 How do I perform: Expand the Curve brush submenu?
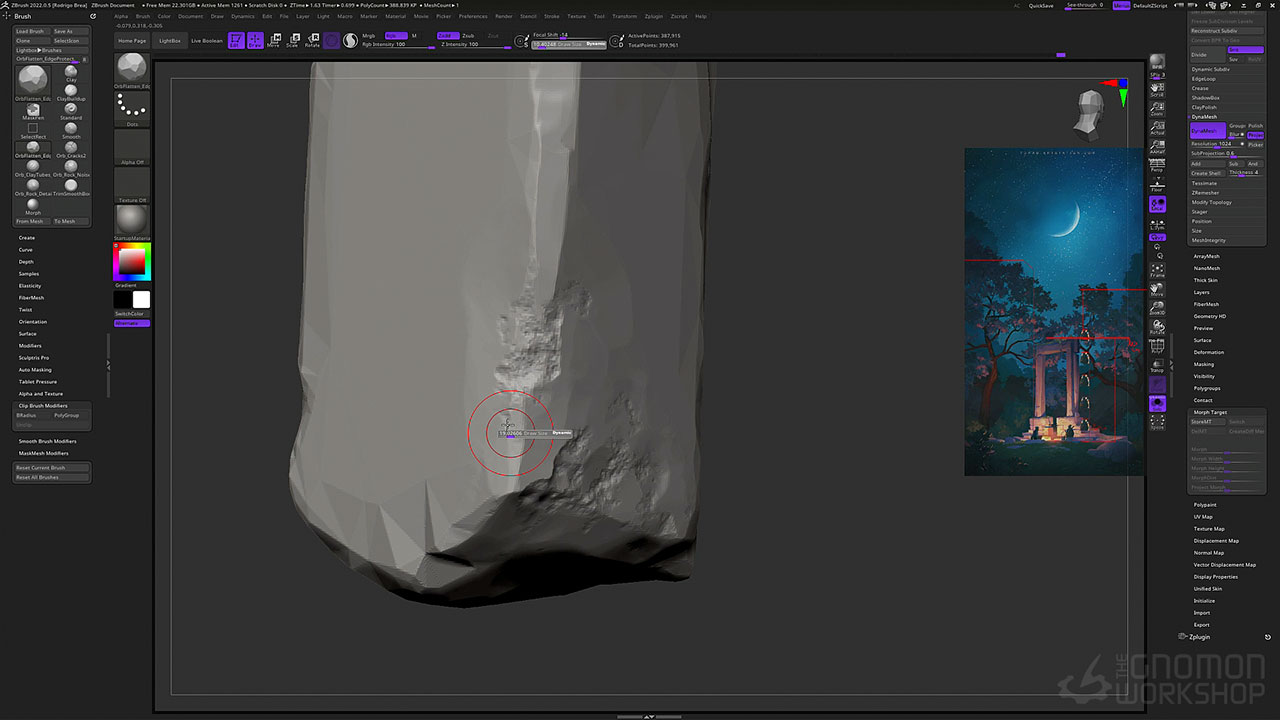coord(26,250)
